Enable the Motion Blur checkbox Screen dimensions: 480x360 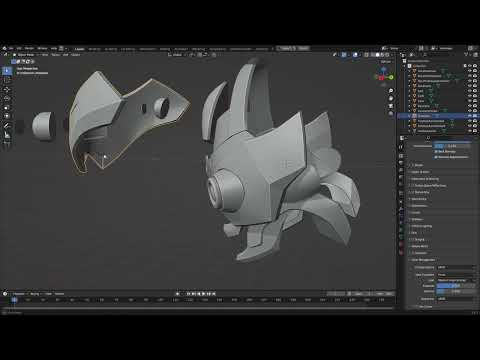(x=413, y=192)
